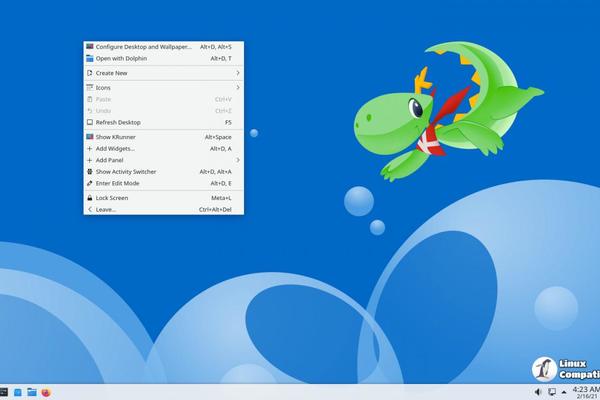Click the blue square icon beside the launcher
This screenshot has height=400, width=600.
click(18, 392)
